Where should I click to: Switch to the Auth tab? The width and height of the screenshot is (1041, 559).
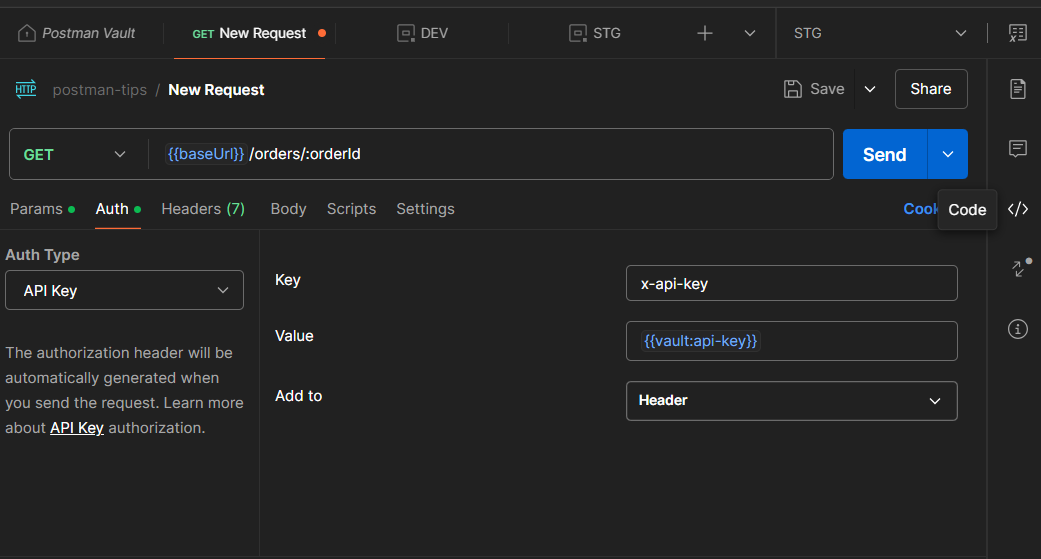[118, 209]
